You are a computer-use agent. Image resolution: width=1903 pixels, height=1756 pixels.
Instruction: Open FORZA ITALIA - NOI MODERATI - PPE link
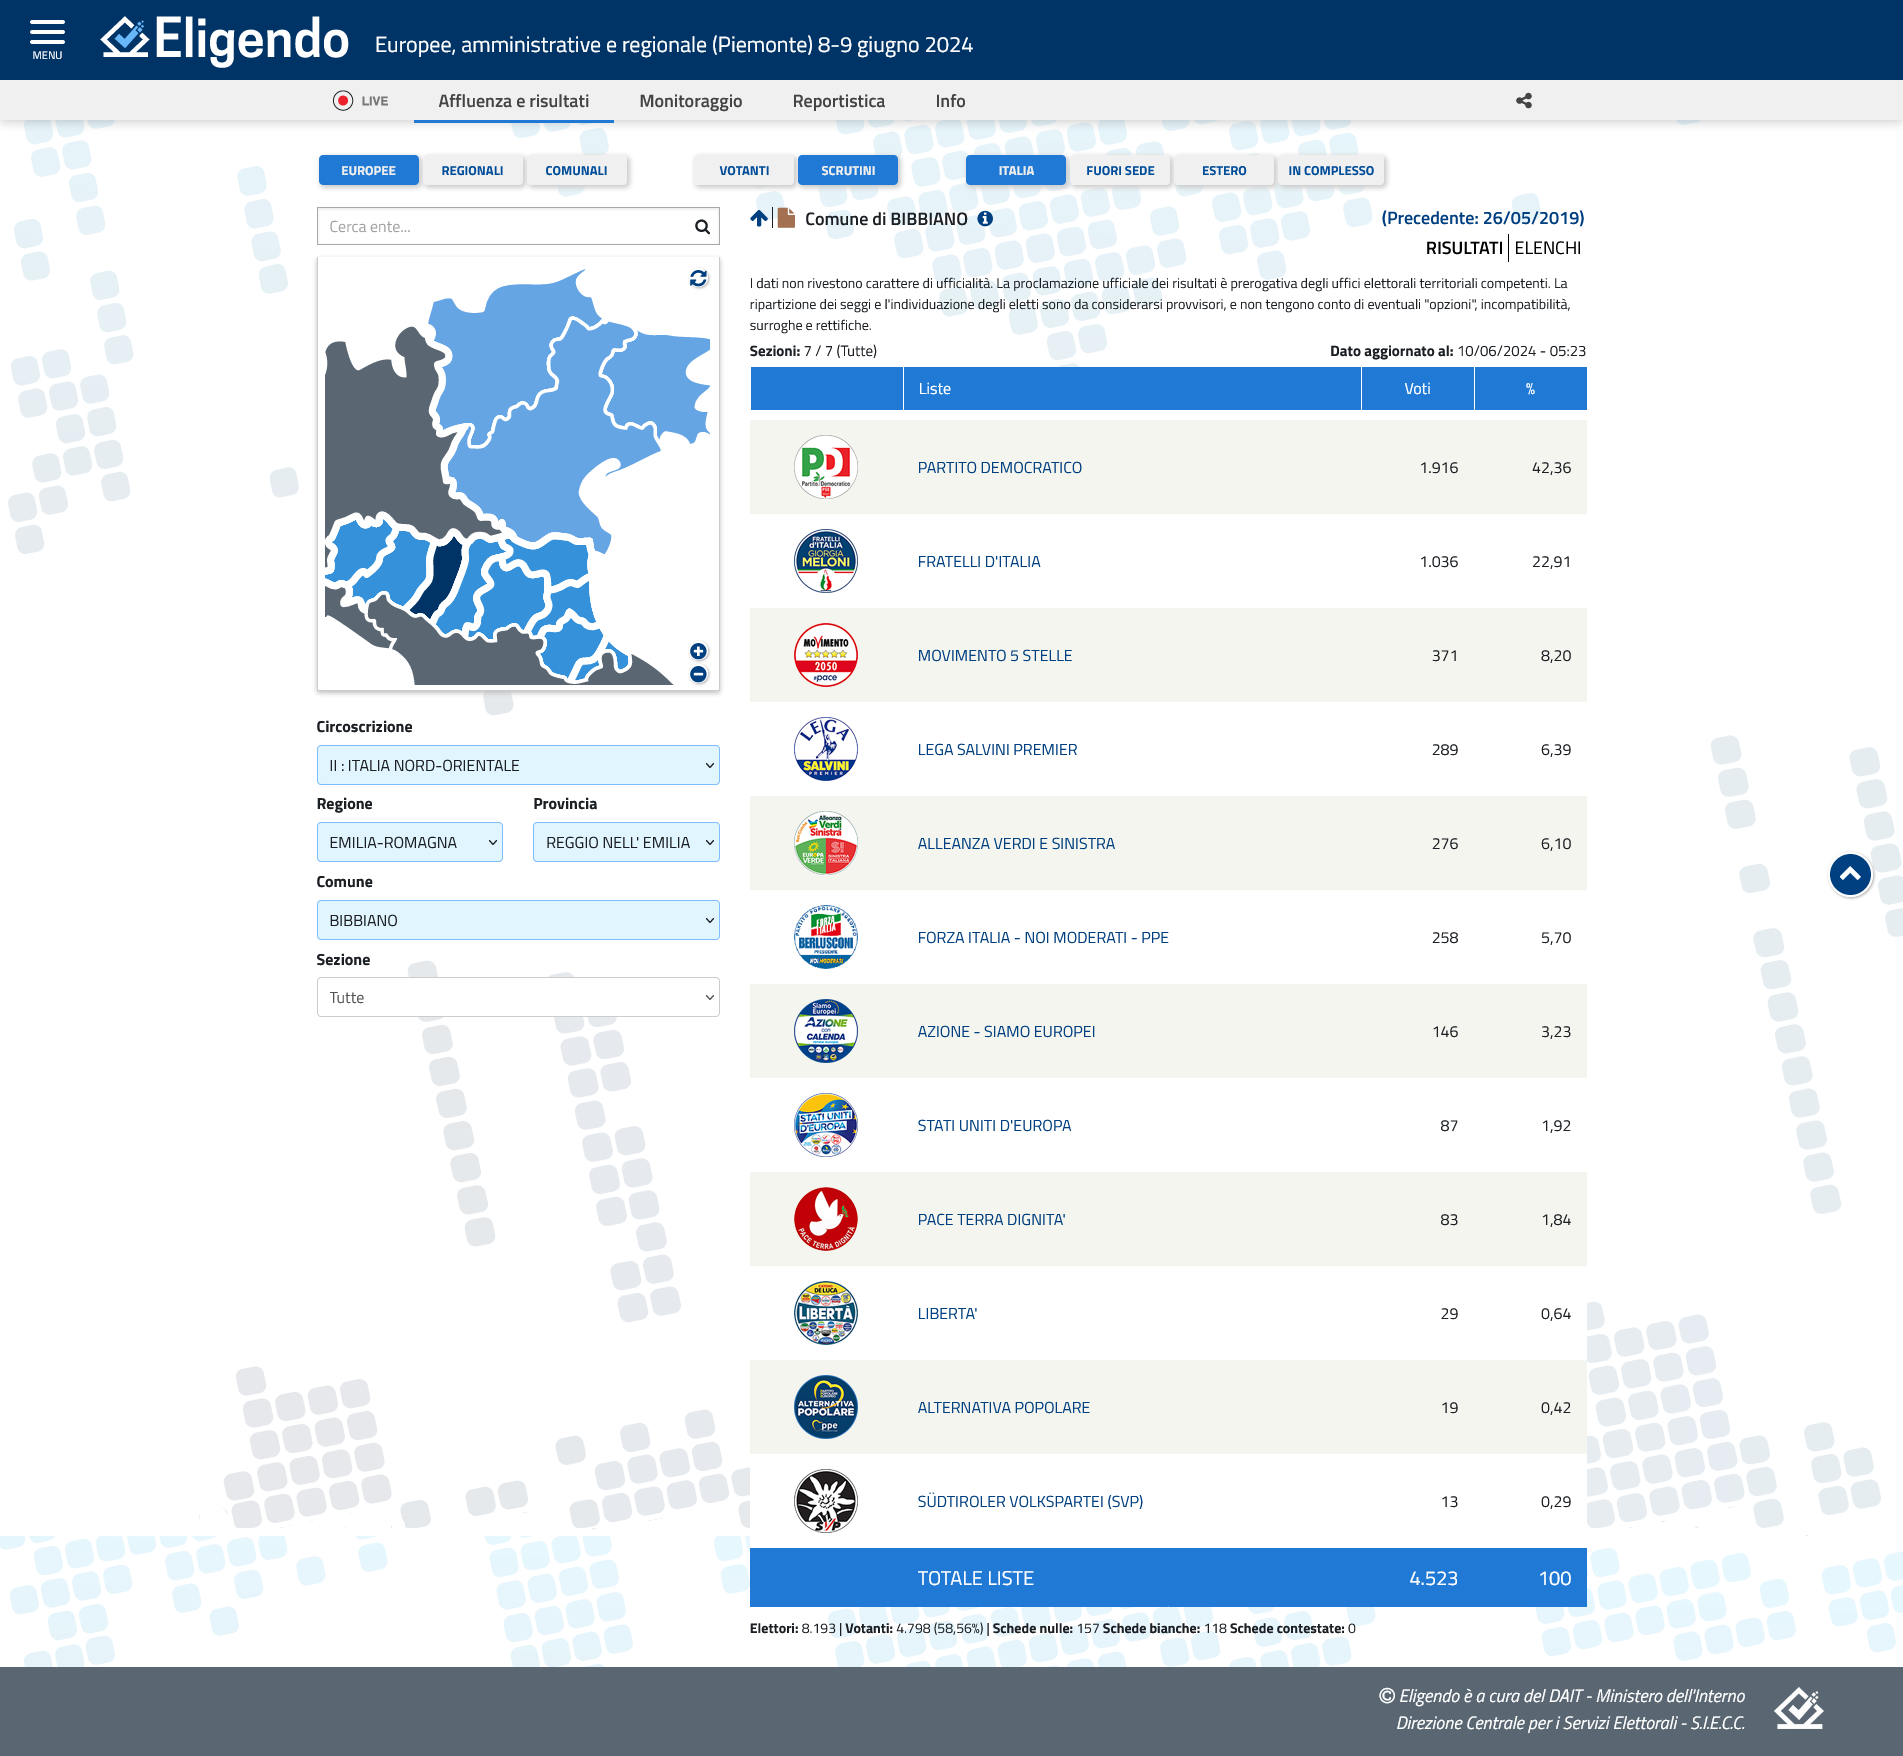[x=1043, y=937]
